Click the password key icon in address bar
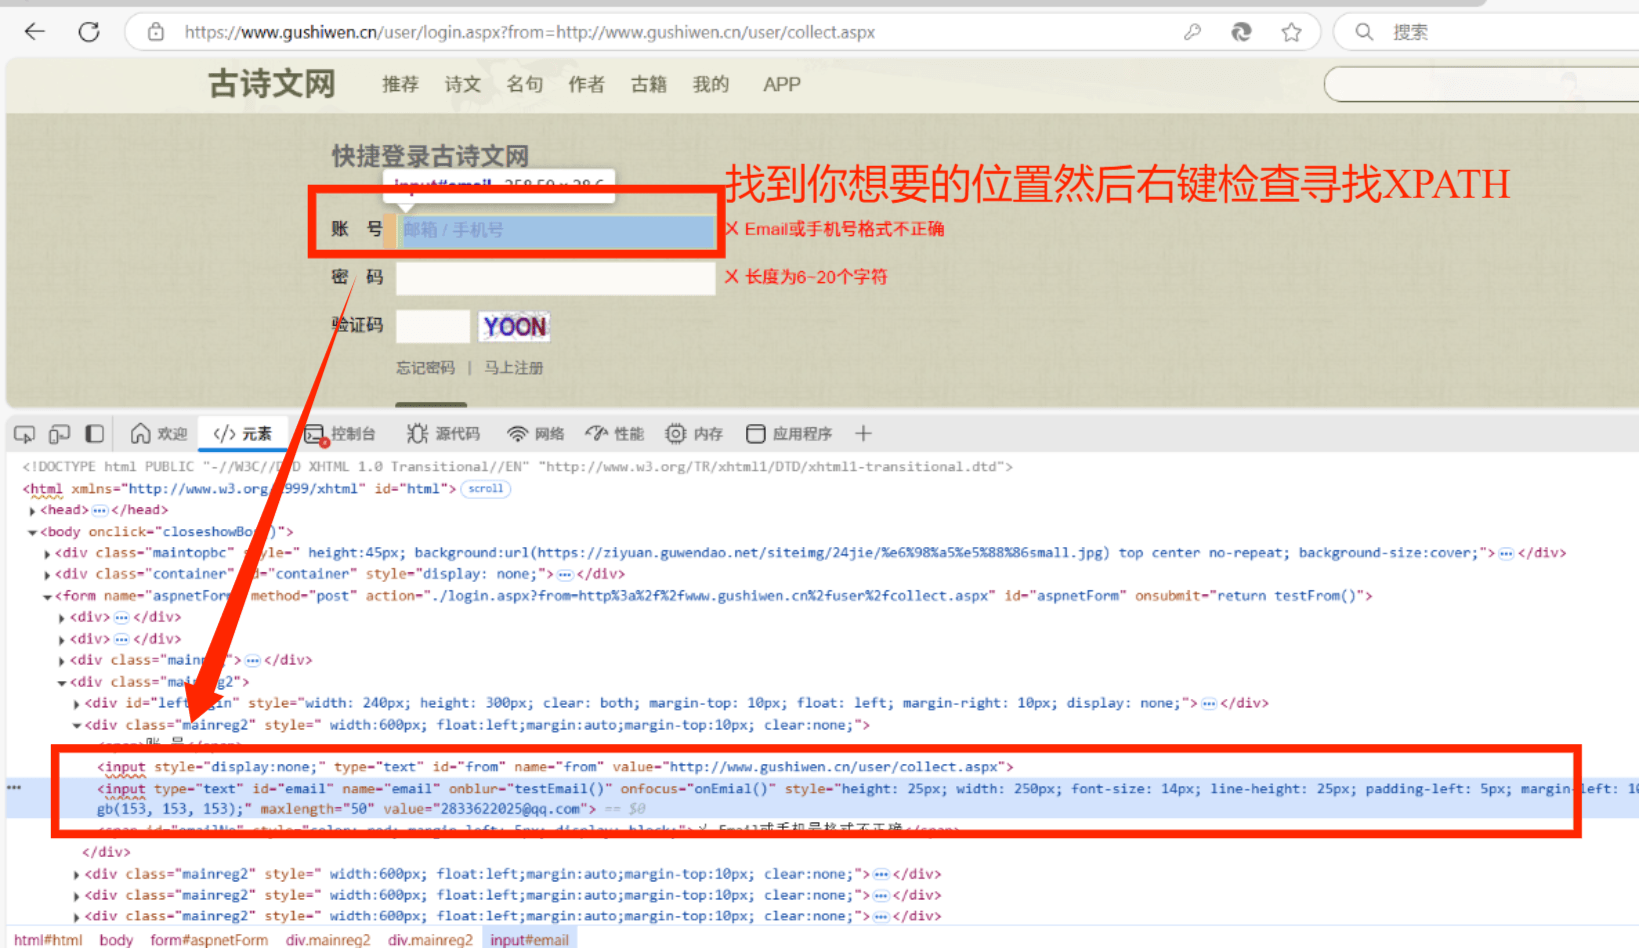This screenshot has width=1639, height=948. click(x=1192, y=32)
